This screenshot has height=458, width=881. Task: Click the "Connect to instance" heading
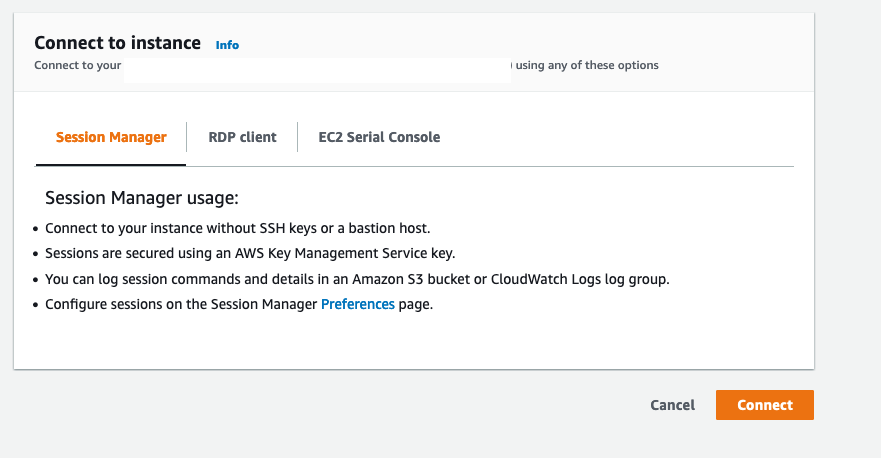[x=118, y=43]
